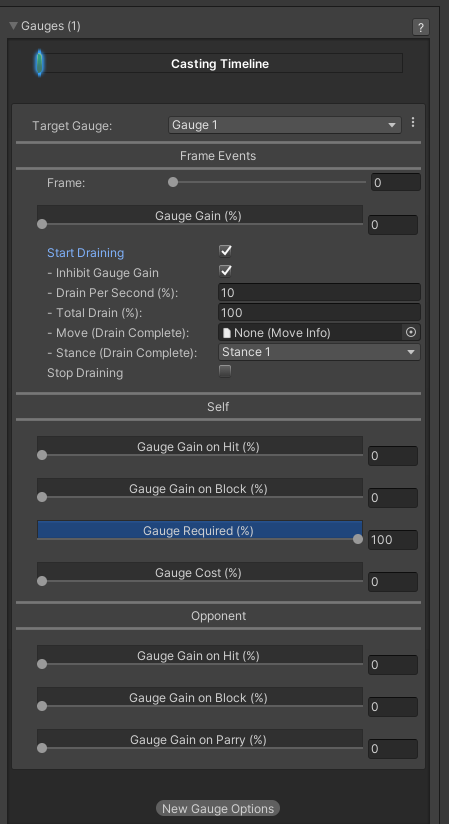Click the green Casting Timeline marker handle
Viewport: 449px width, 824px height.
[x=39, y=63]
